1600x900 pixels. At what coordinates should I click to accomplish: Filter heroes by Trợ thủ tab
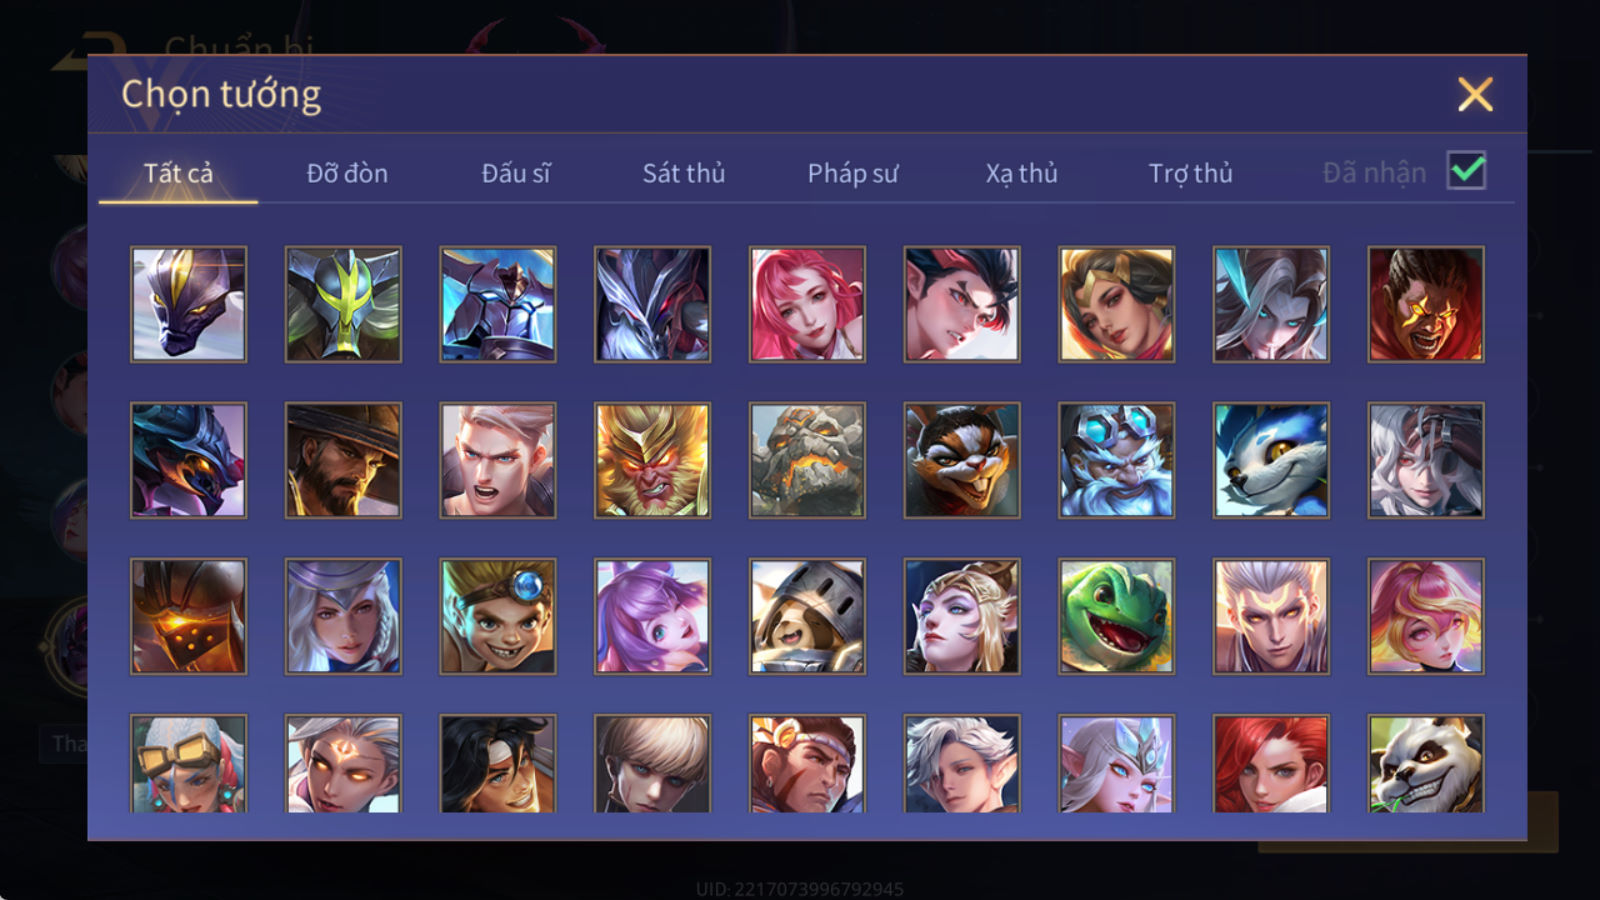pos(1190,173)
